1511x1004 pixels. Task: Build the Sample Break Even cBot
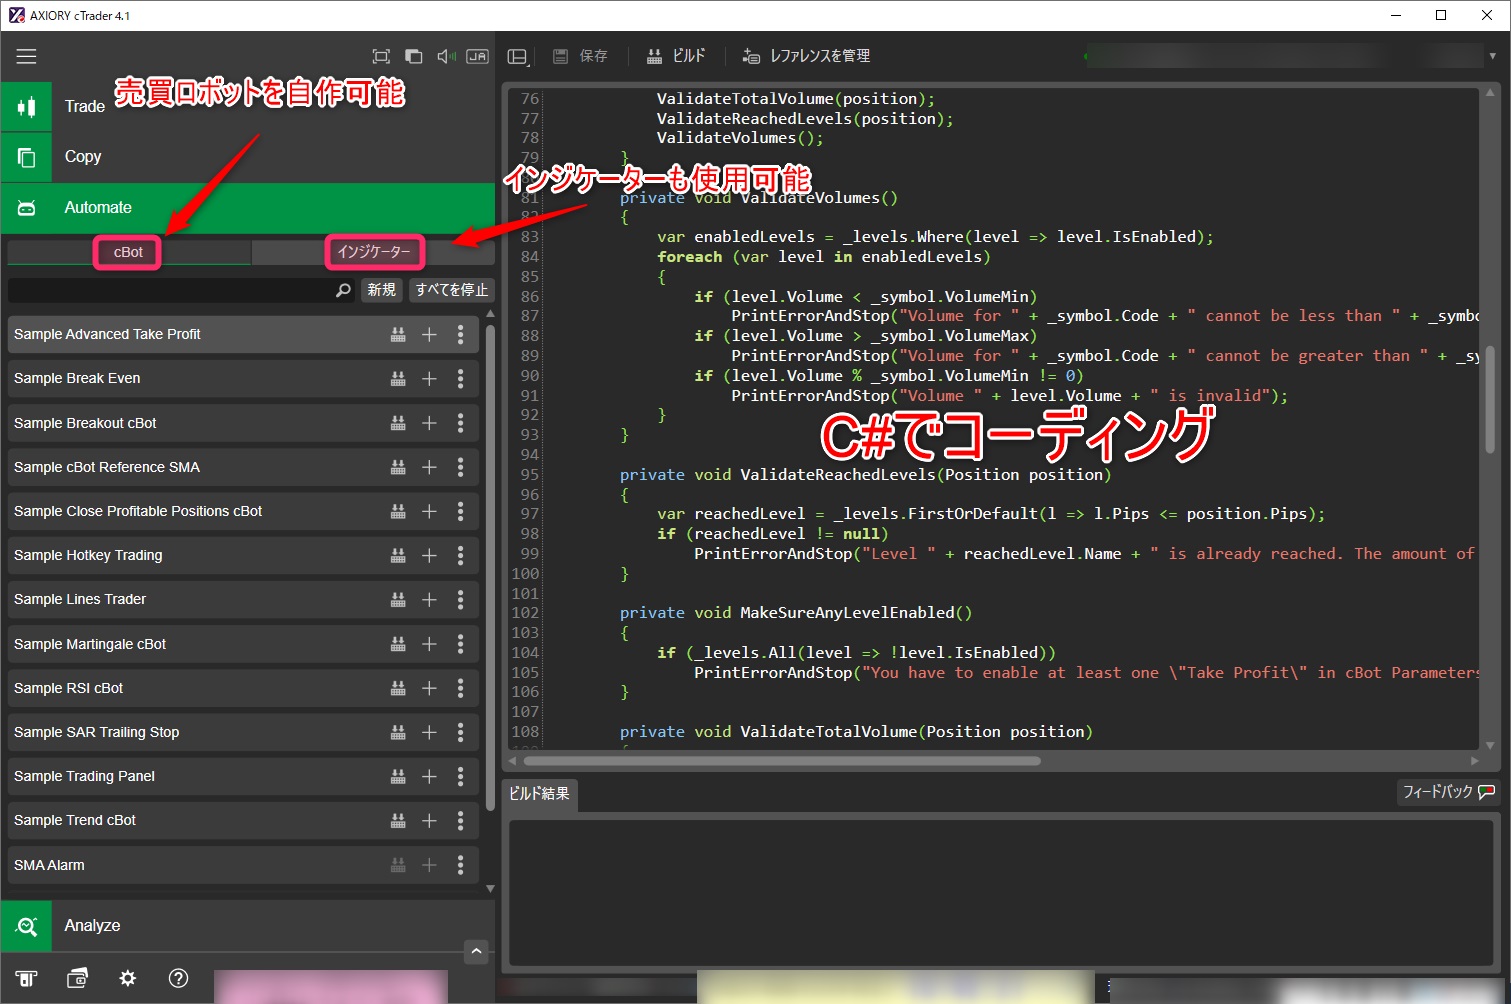pos(398,379)
